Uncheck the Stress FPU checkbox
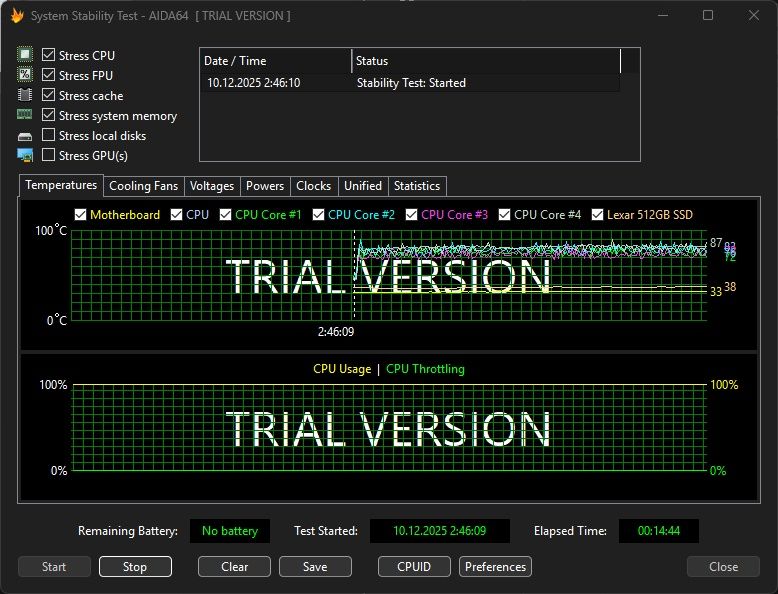 click(48, 75)
